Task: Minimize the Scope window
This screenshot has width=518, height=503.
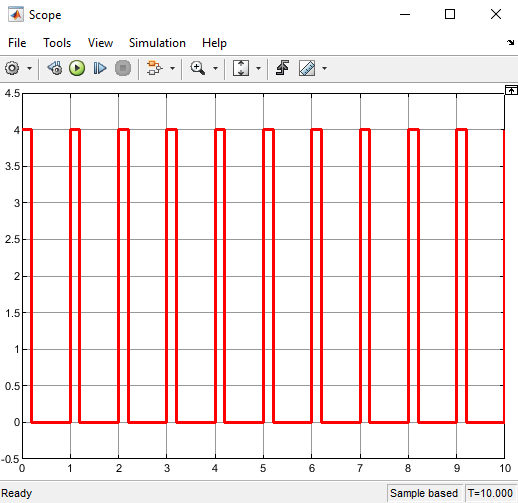Action: tap(405, 14)
